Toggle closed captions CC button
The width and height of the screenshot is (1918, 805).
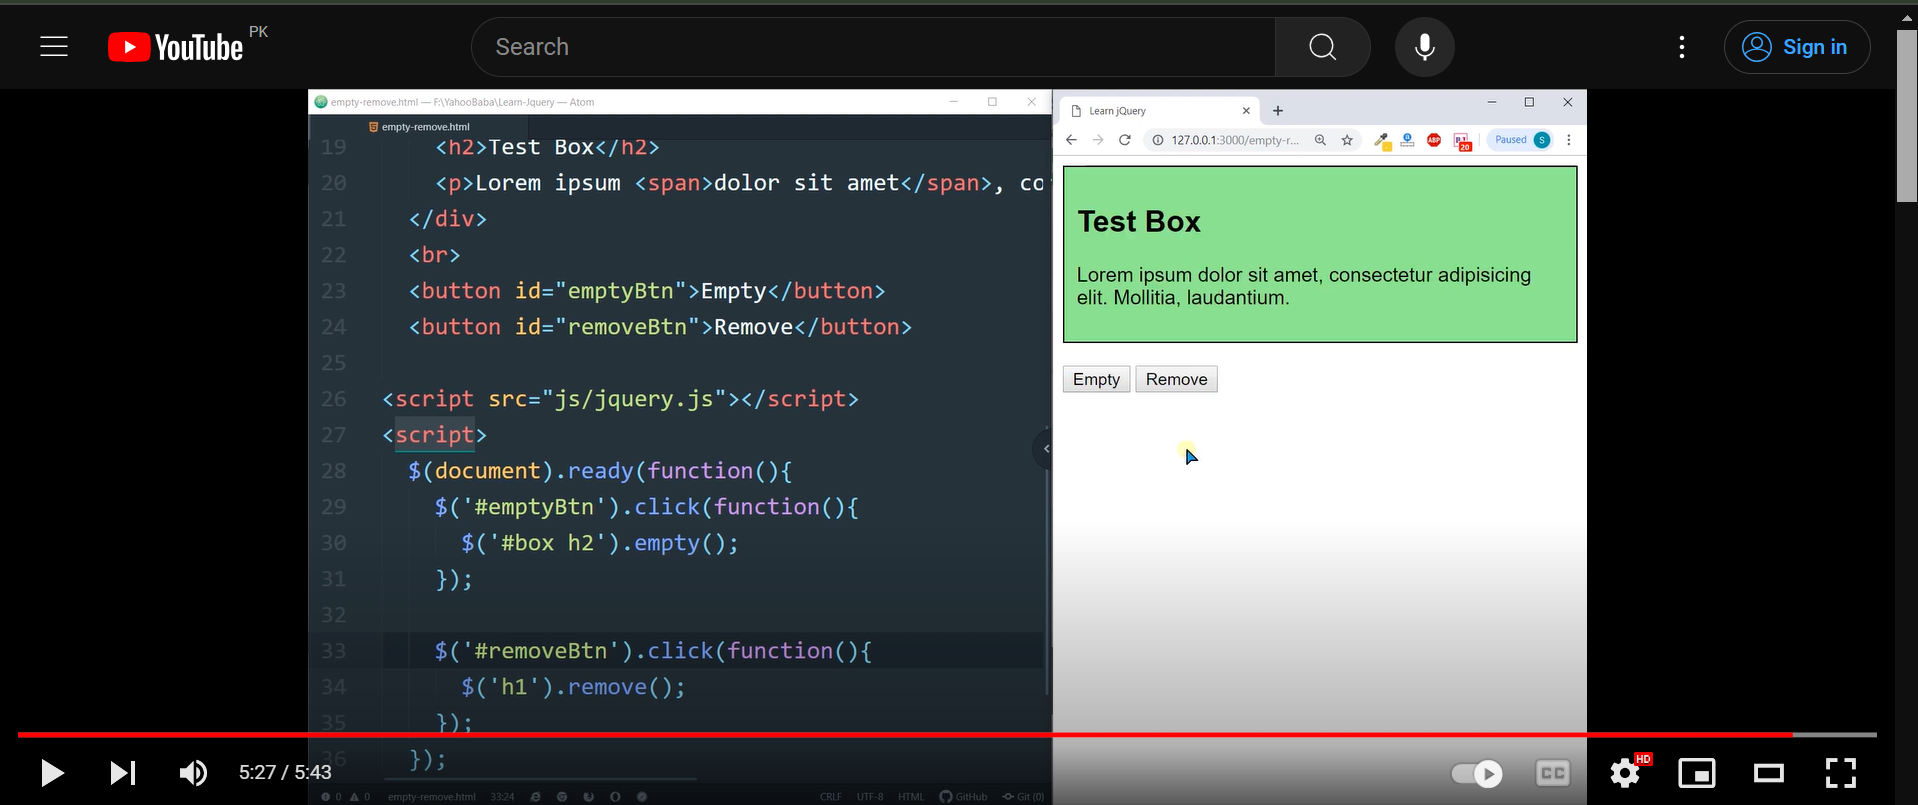click(x=1552, y=773)
